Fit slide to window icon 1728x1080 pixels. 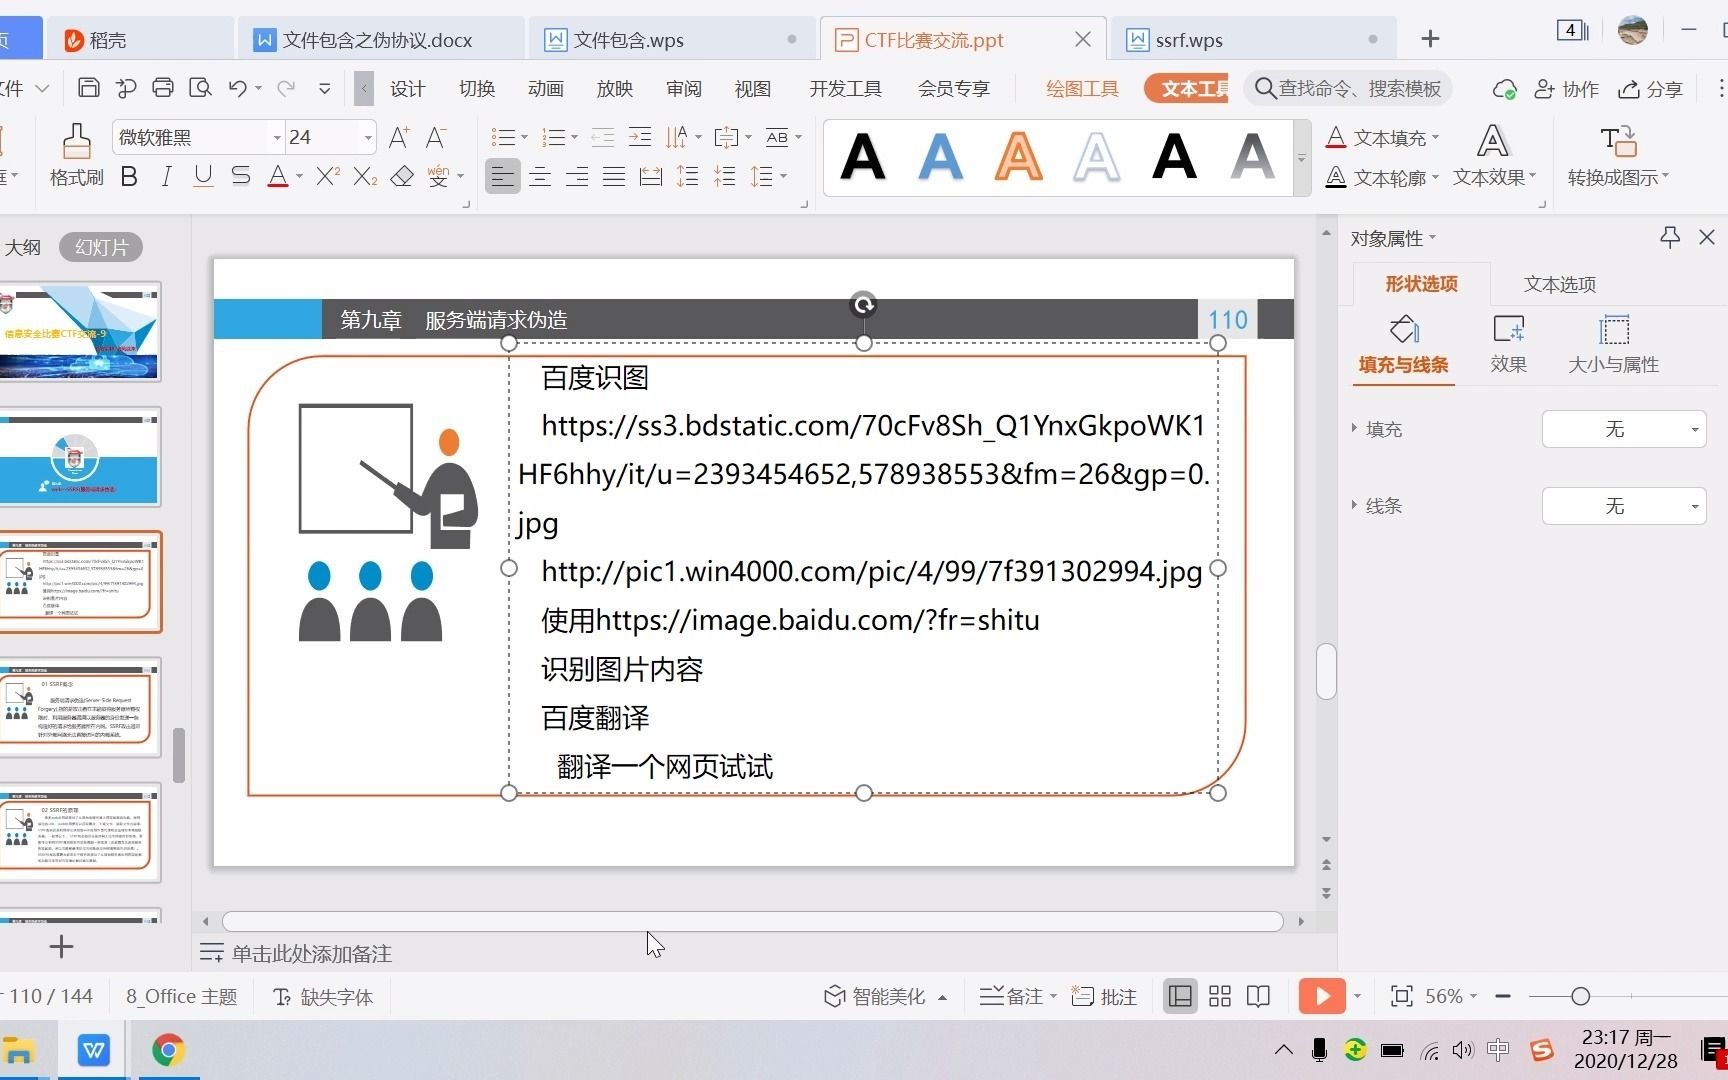click(x=1402, y=996)
